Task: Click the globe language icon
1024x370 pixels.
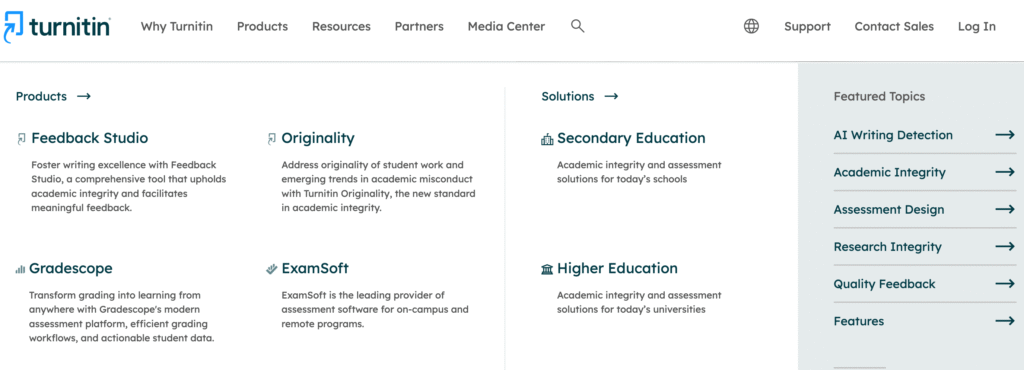Action: coord(752,26)
